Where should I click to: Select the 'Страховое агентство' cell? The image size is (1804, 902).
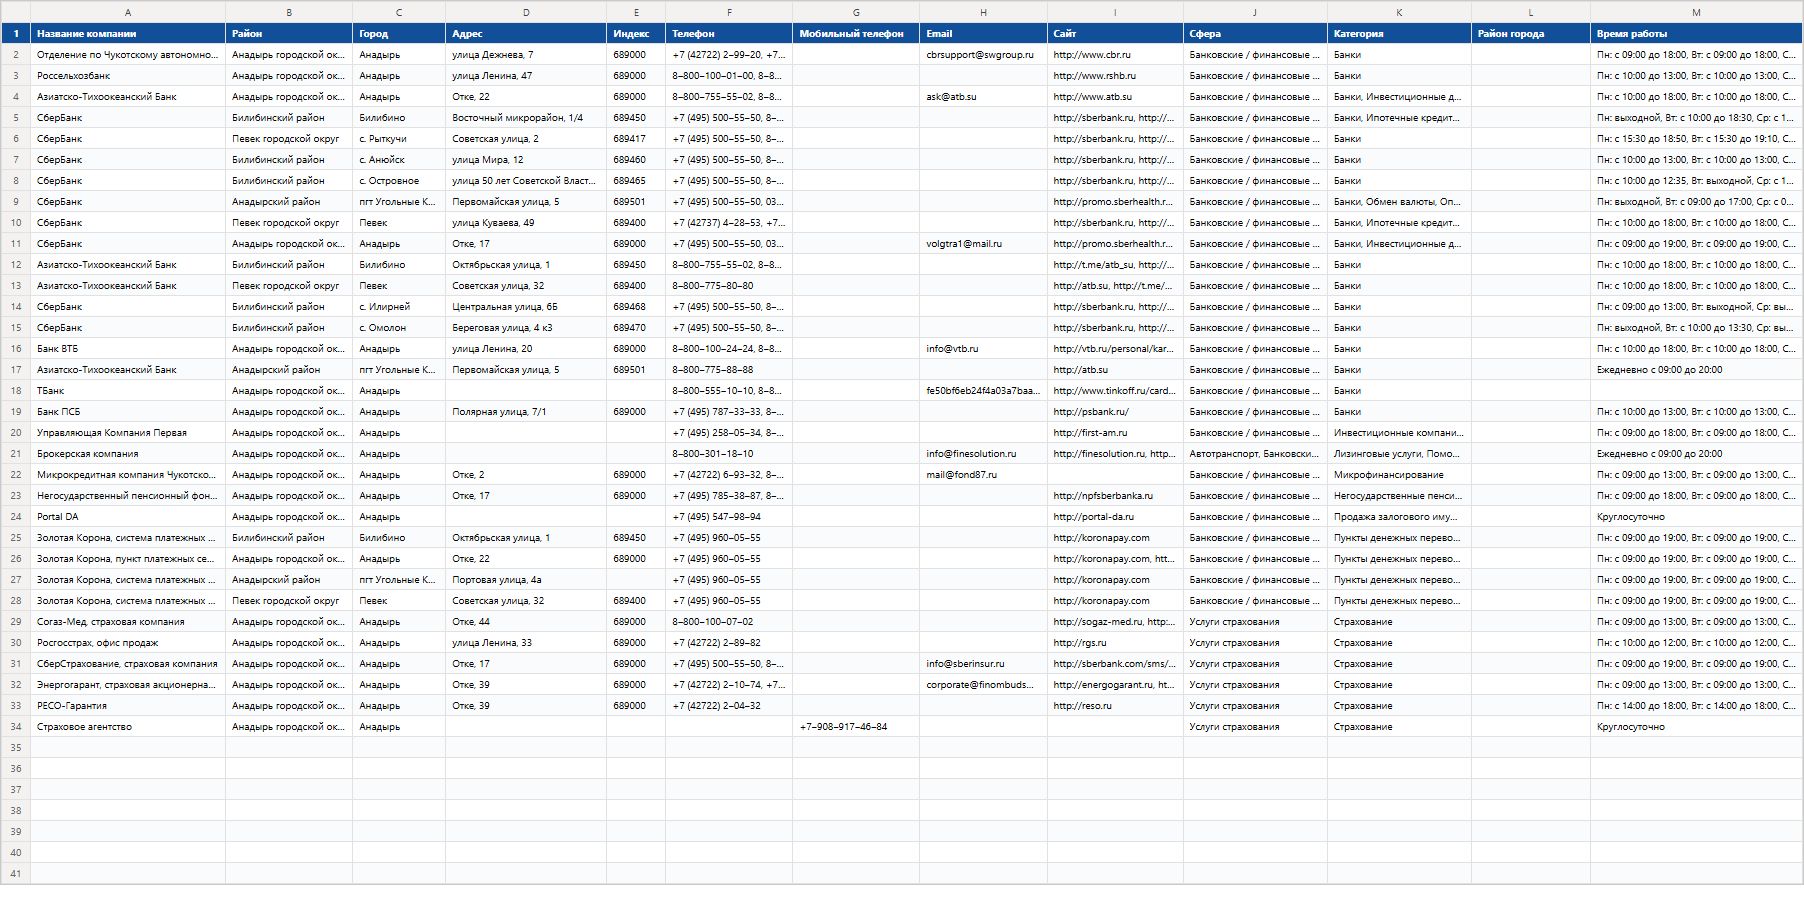128,727
